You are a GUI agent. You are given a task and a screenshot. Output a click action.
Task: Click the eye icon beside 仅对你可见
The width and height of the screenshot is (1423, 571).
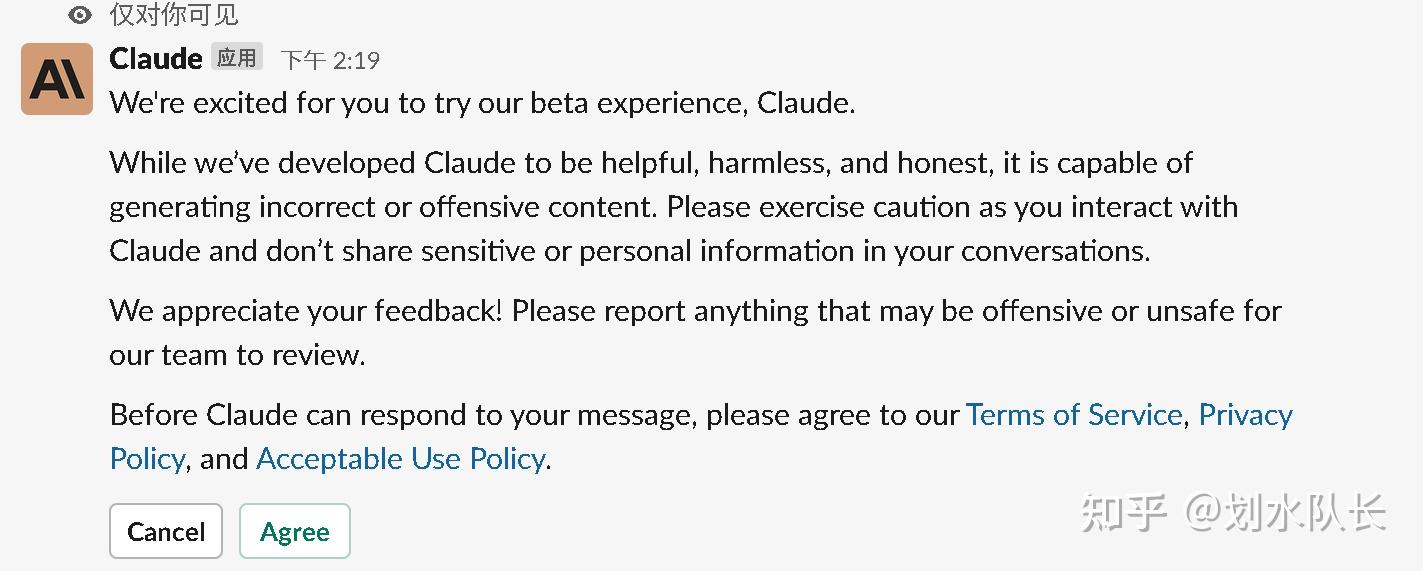pos(80,15)
